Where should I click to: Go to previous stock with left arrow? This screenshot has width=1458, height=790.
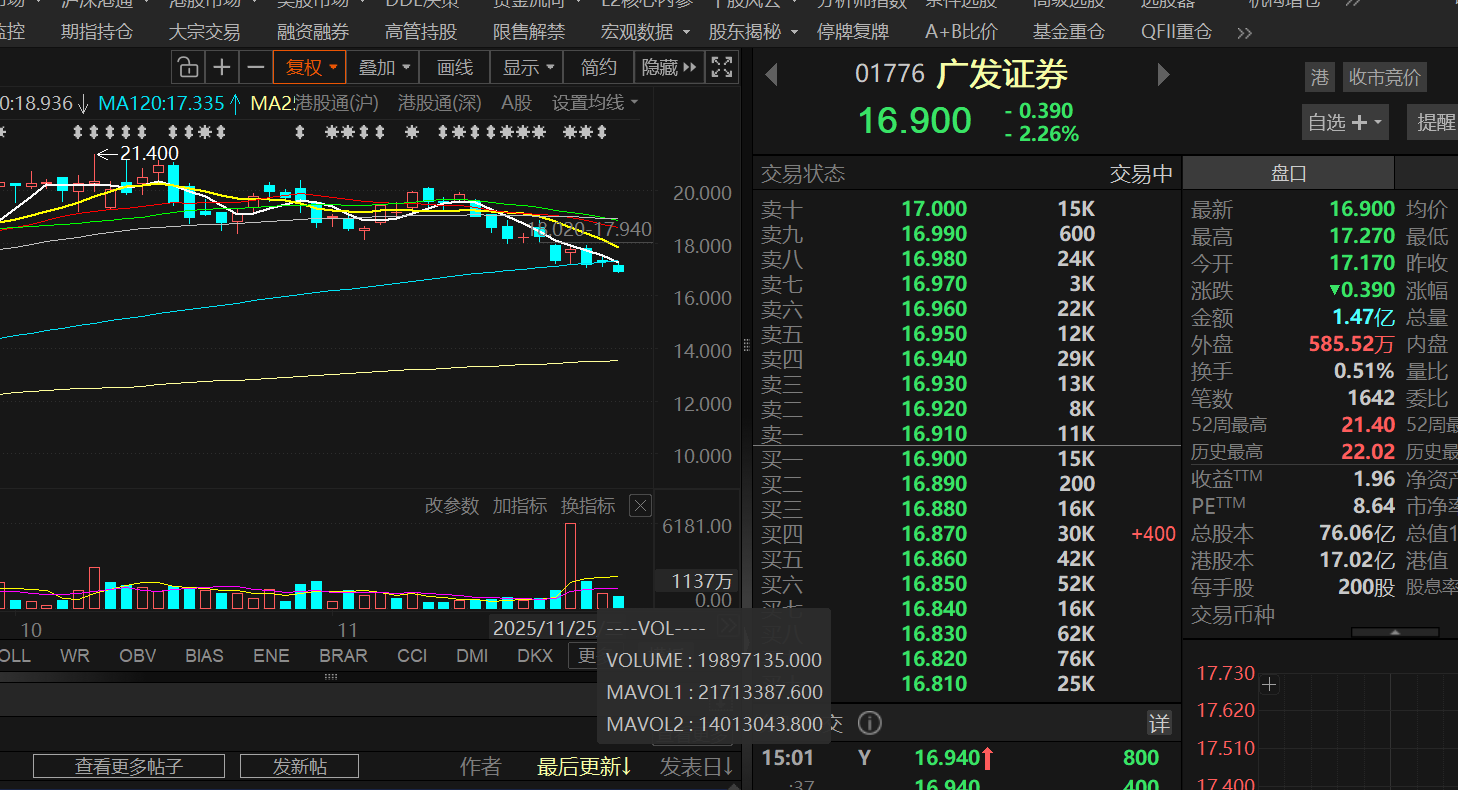(771, 75)
